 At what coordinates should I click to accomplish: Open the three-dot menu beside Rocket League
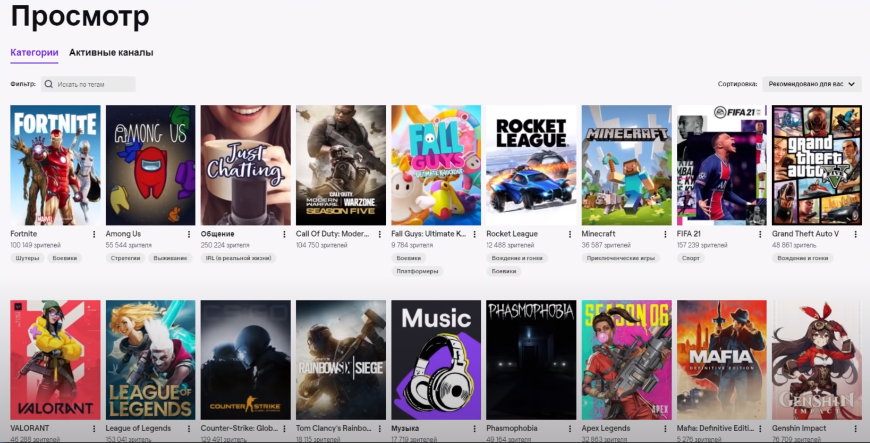(570, 234)
